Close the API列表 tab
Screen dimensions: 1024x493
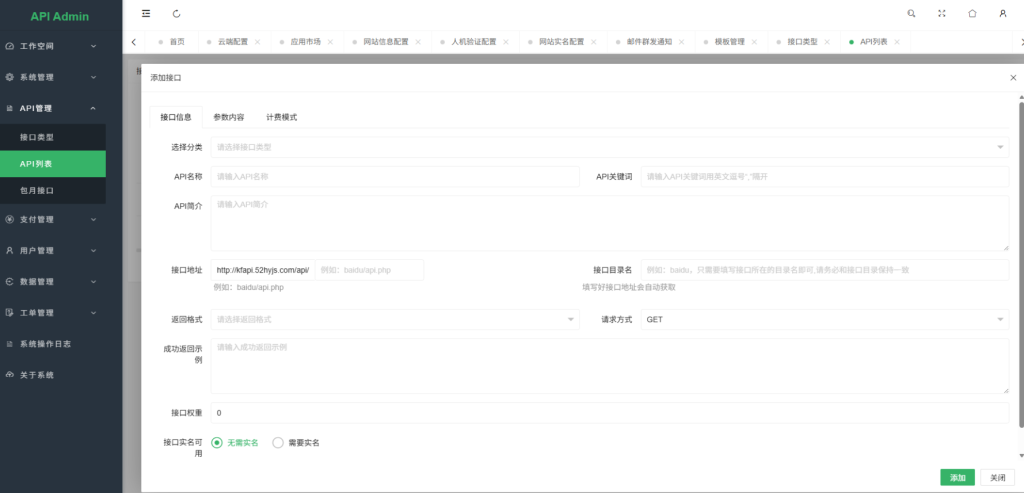click(x=897, y=42)
